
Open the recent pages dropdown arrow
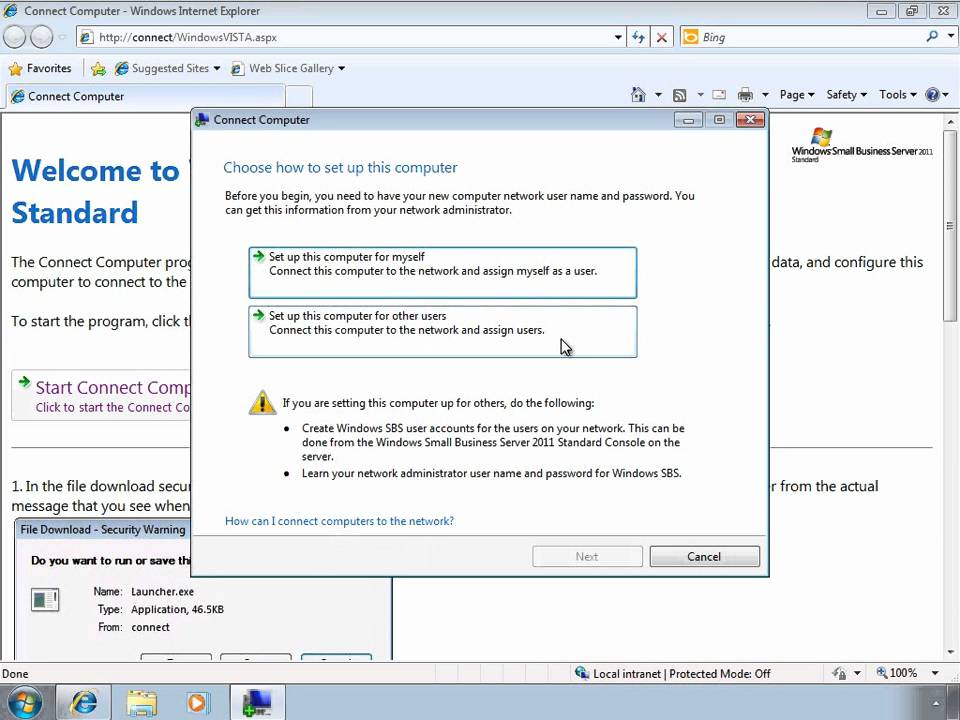tap(62, 37)
